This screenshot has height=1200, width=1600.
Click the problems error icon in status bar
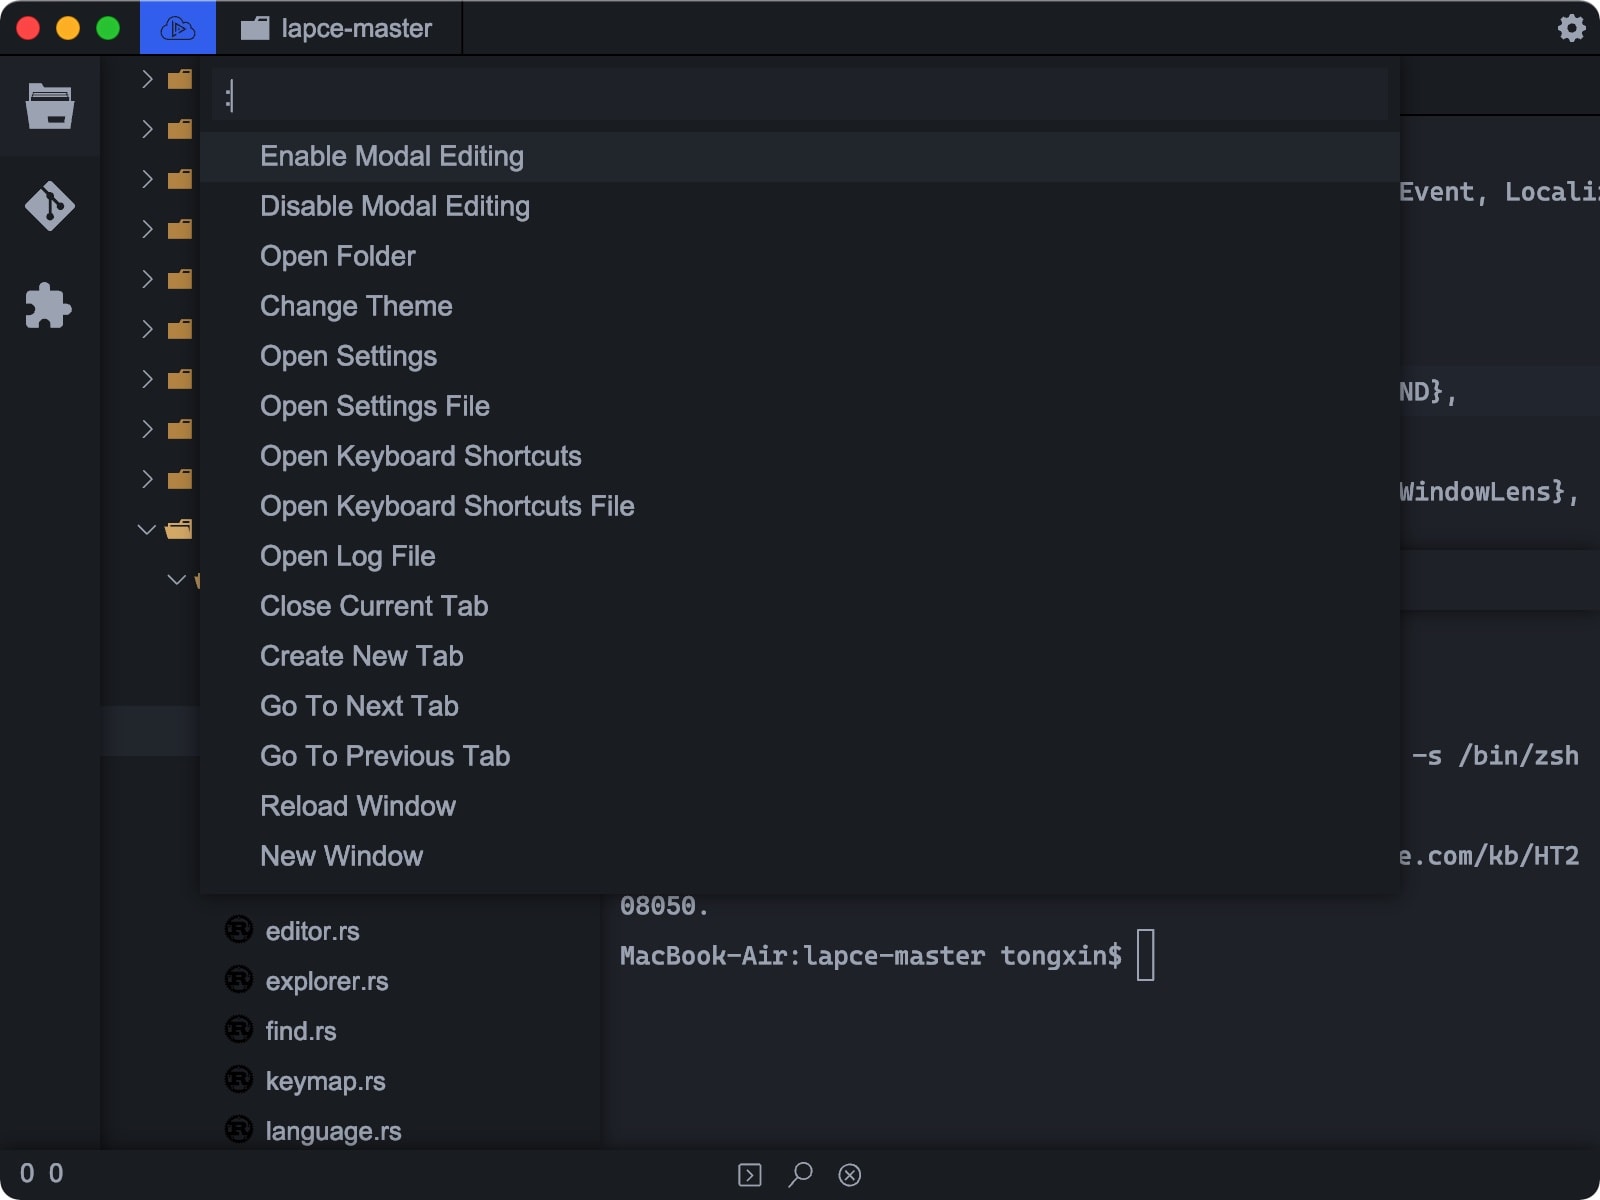tap(850, 1174)
